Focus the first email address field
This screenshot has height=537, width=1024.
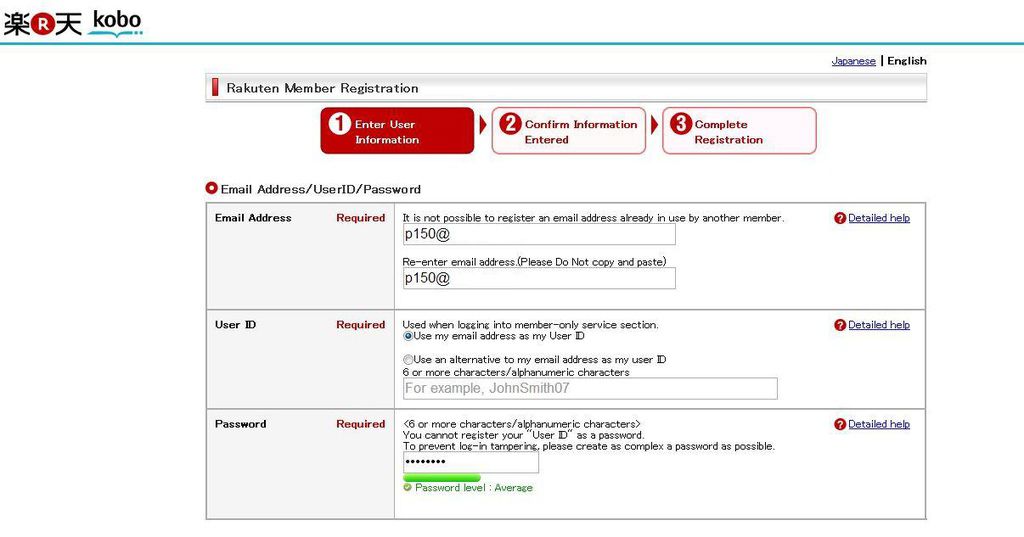539,234
